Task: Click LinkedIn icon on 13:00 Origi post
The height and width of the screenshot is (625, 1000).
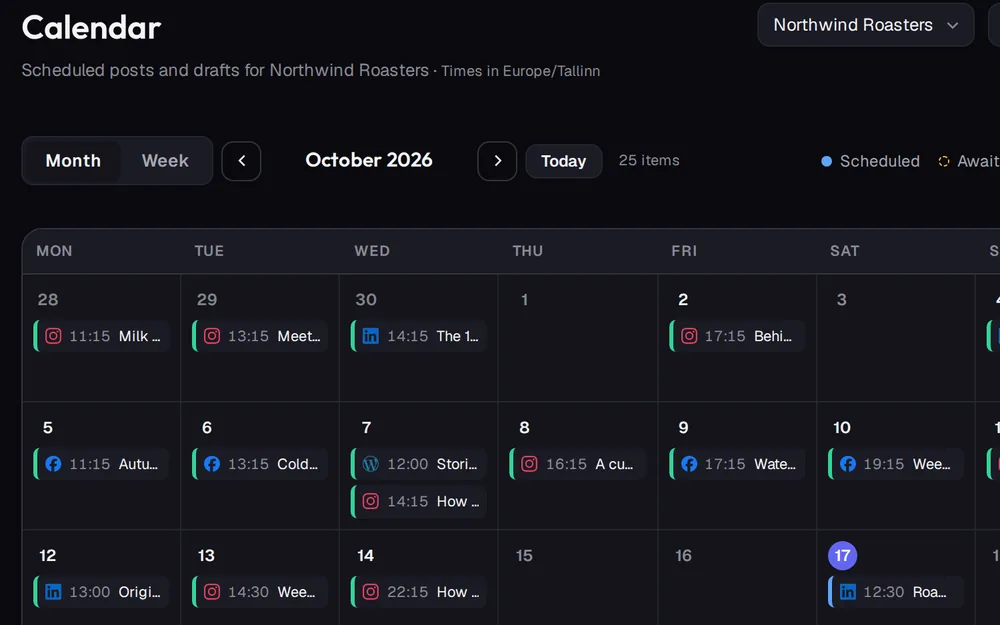Action: [x=54, y=592]
